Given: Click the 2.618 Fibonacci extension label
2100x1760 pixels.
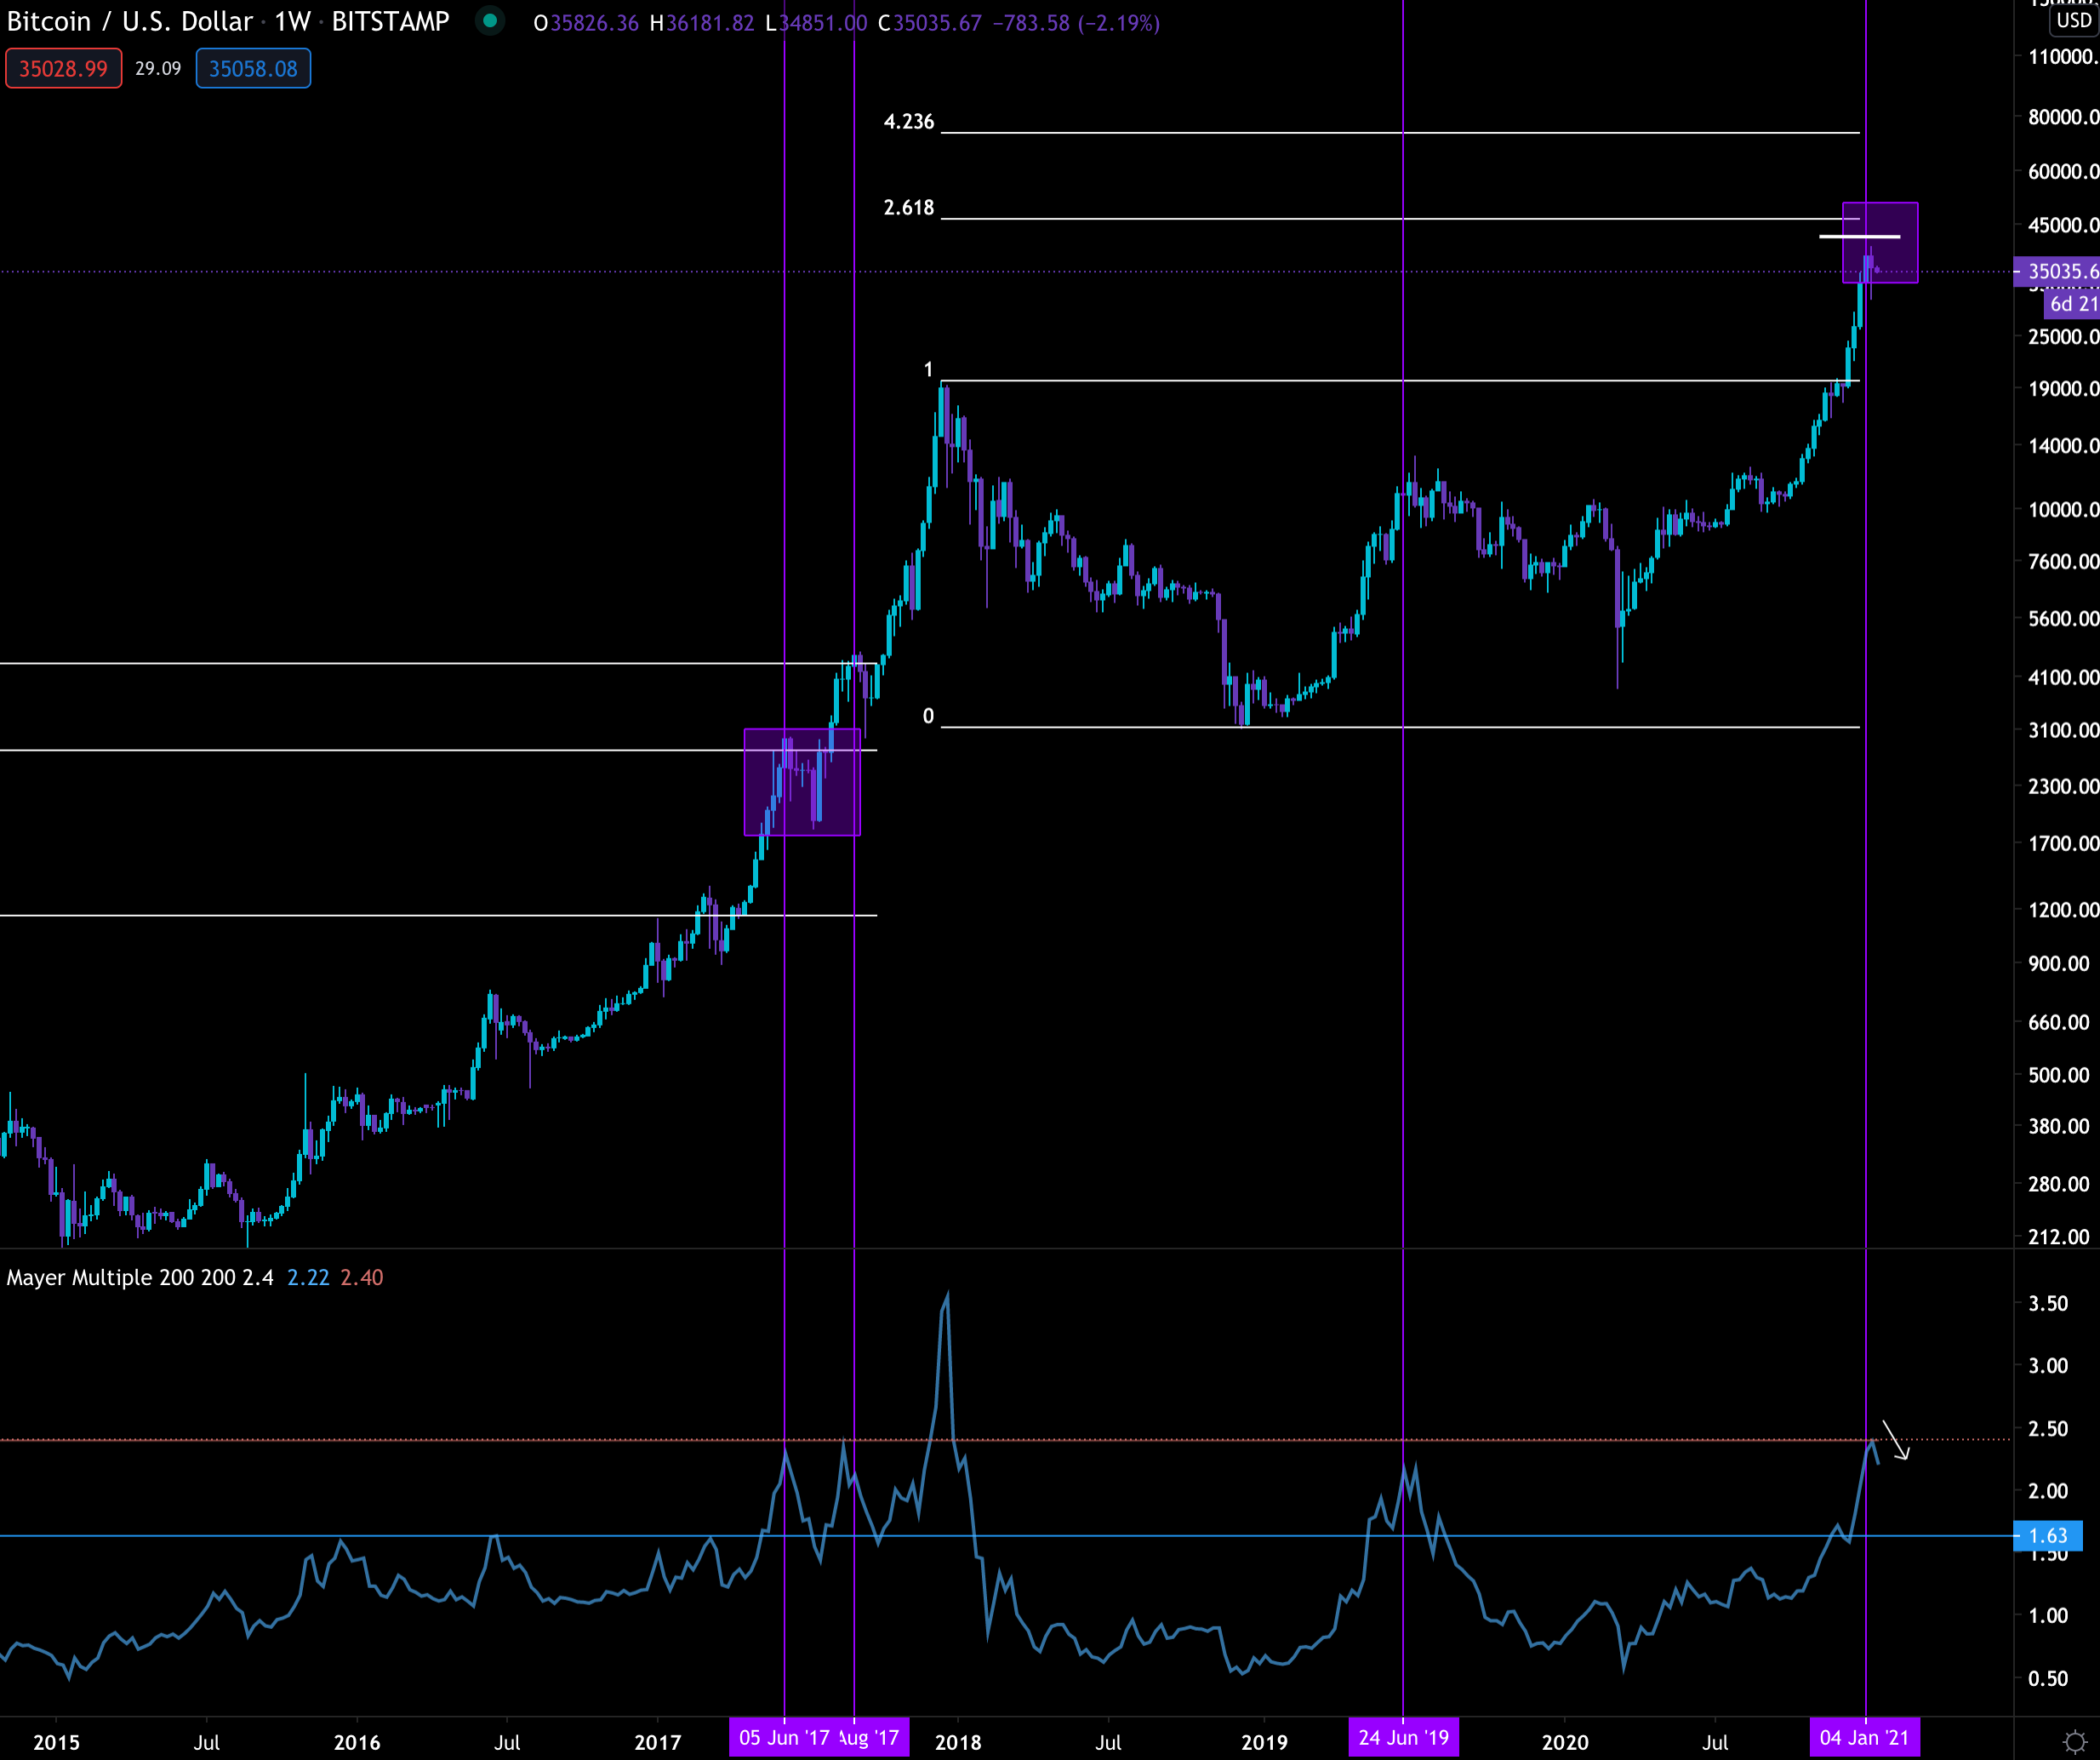Looking at the screenshot, I should click(x=908, y=208).
